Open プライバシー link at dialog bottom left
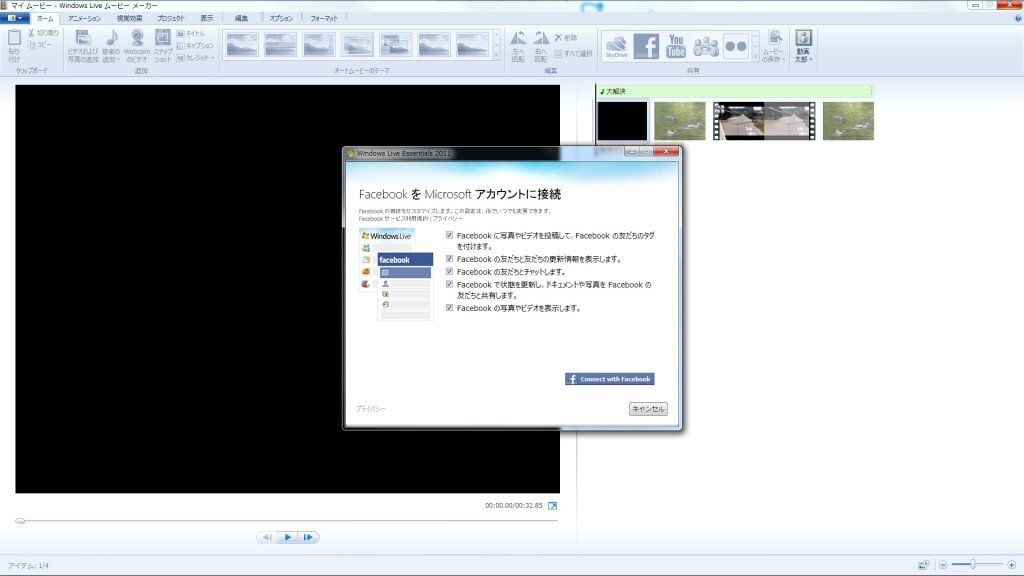 [x=371, y=409]
